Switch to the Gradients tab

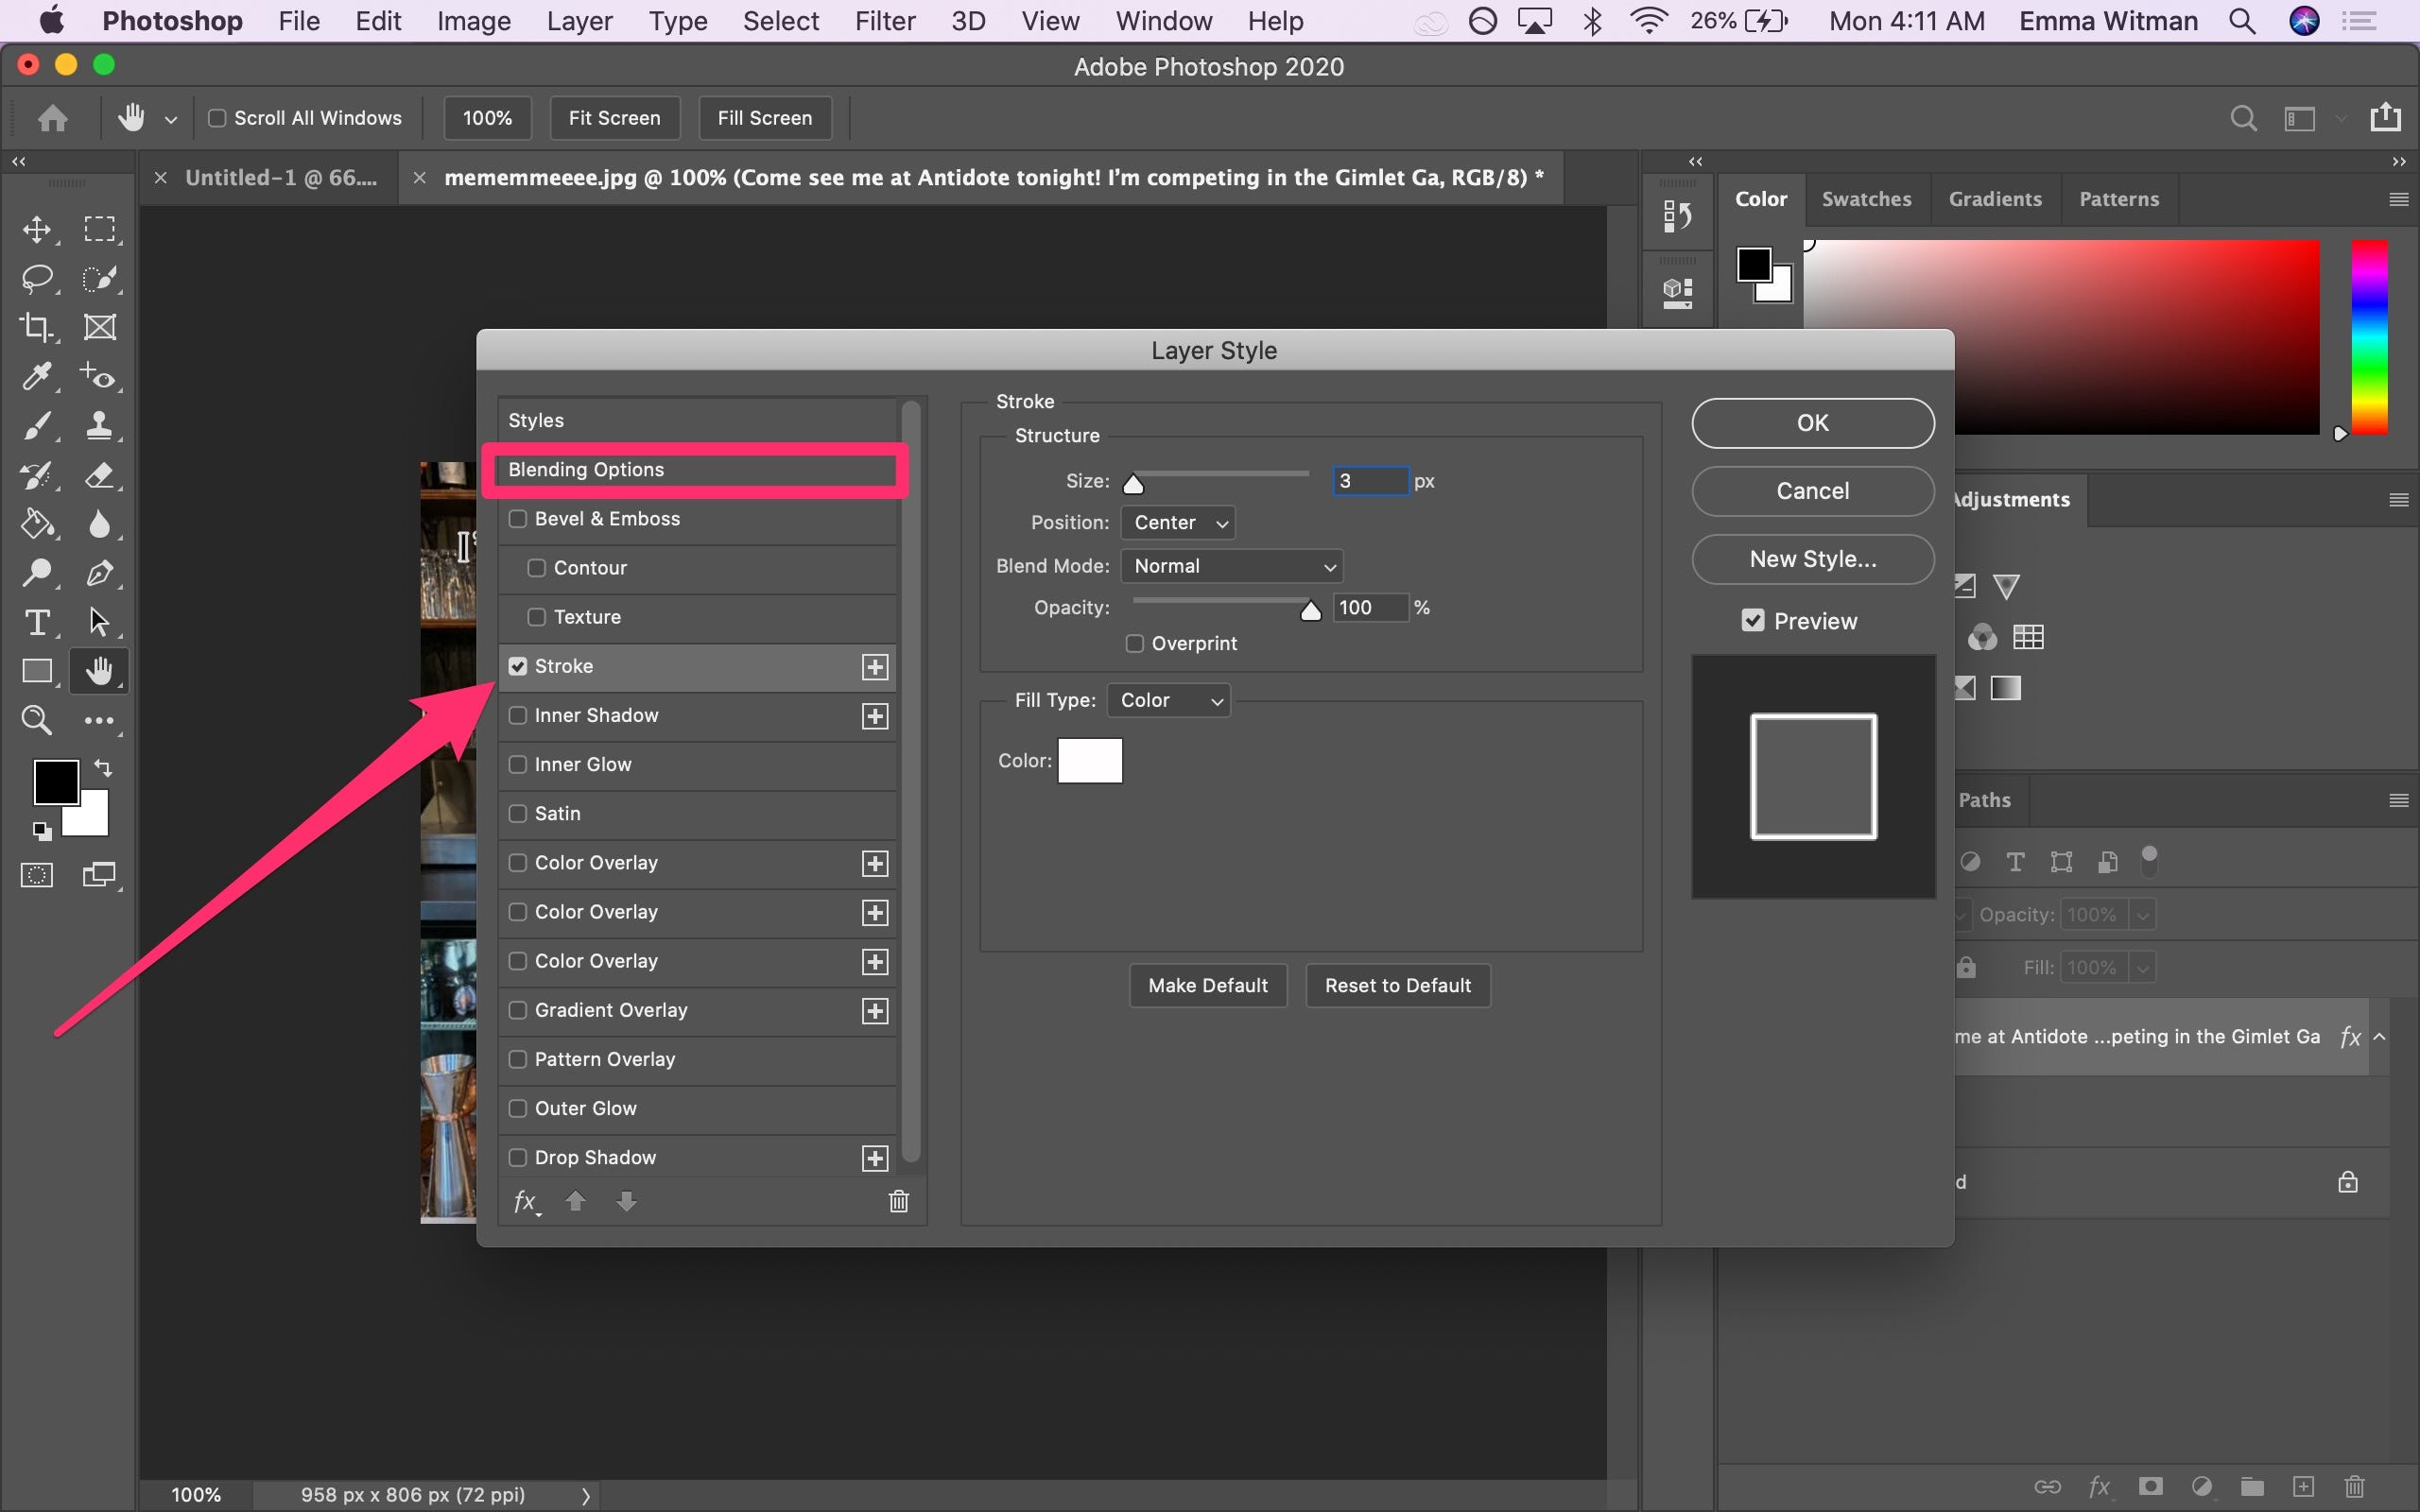tap(1995, 199)
